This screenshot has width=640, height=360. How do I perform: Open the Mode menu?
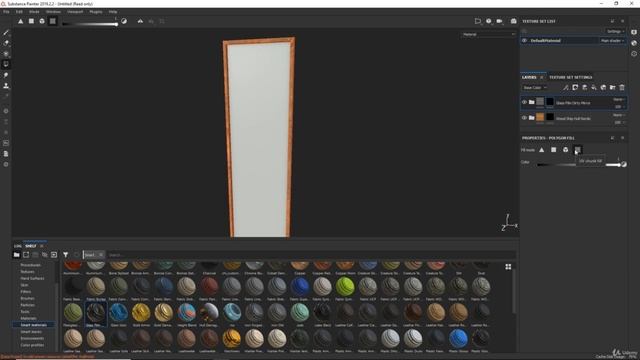[x=34, y=12]
